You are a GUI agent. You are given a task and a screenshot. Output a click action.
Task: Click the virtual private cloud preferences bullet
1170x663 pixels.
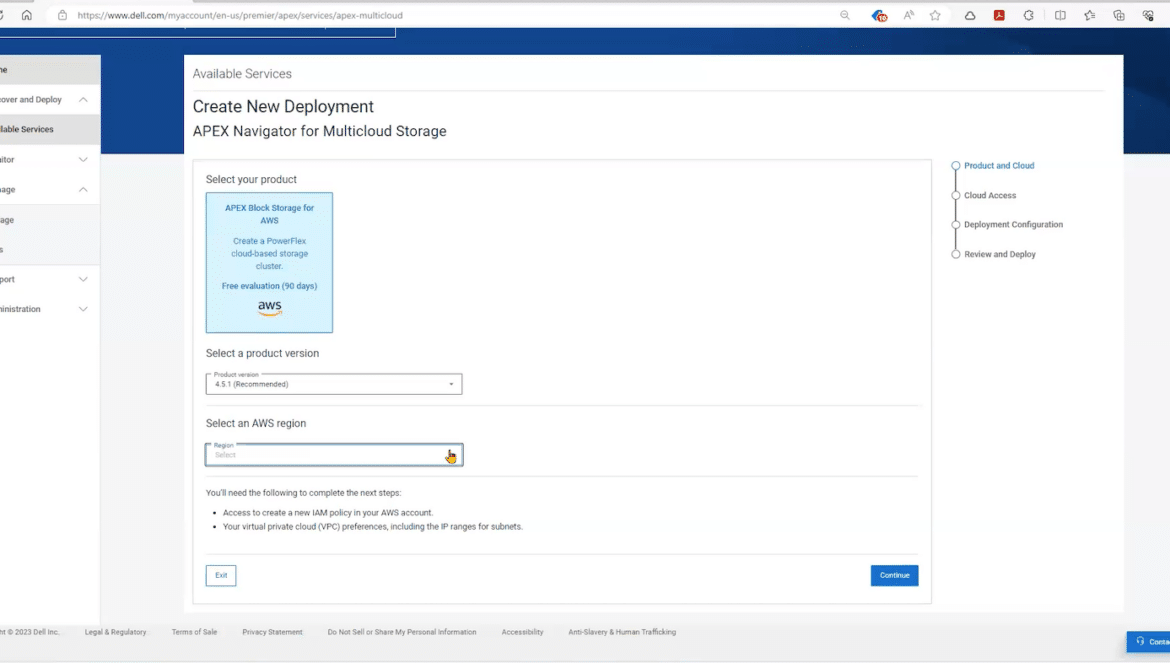pyautogui.click(x=372, y=527)
